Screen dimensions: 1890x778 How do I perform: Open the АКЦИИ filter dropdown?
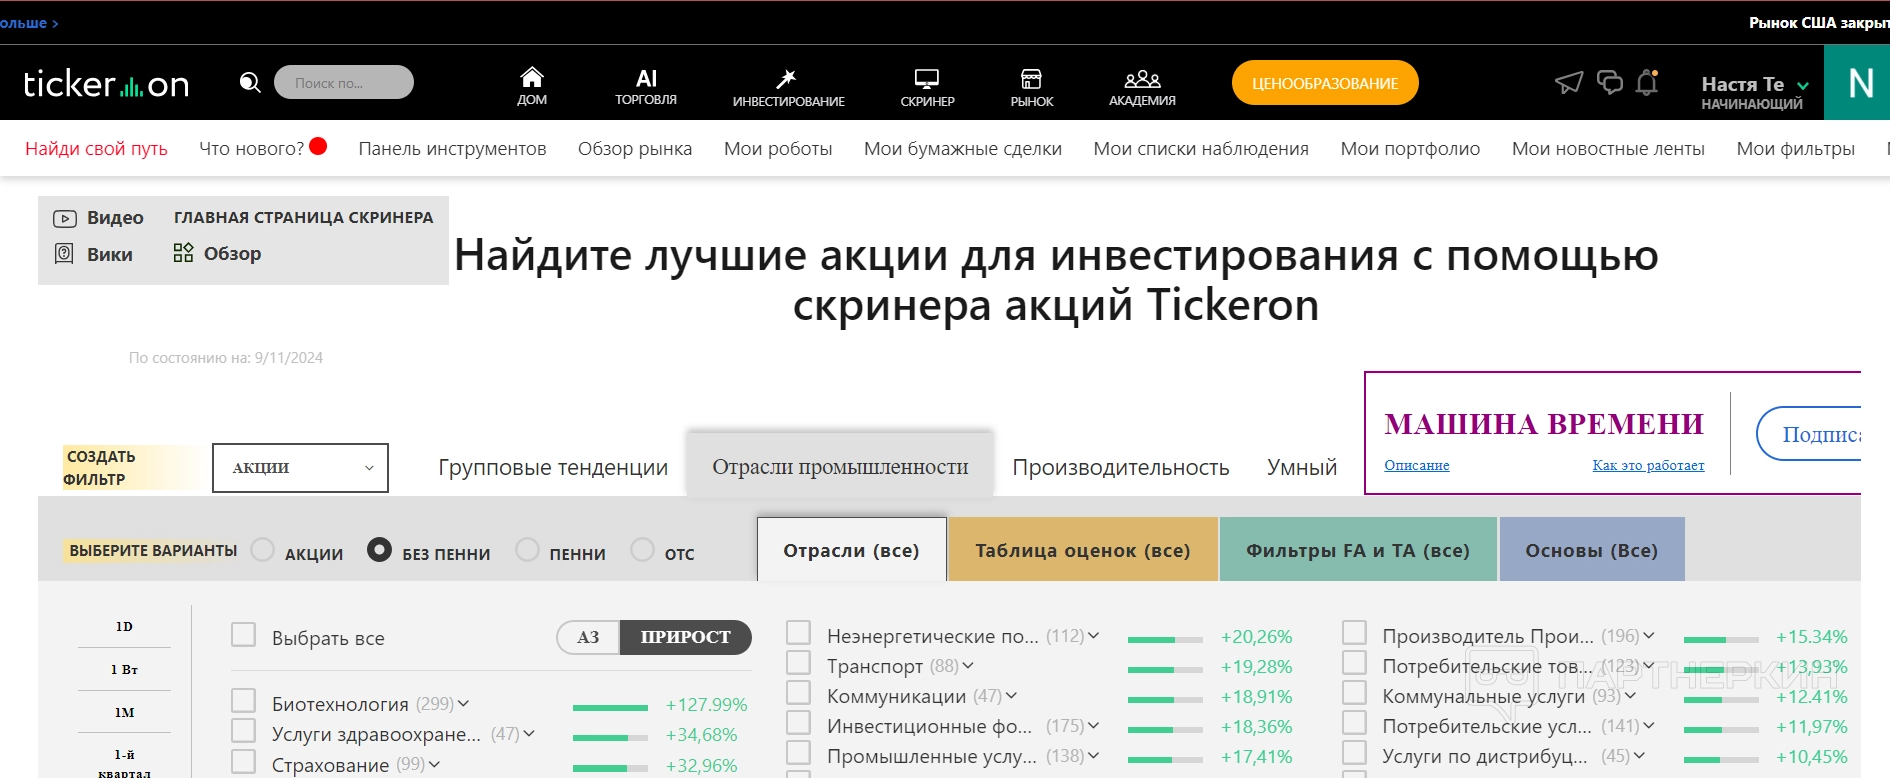pos(300,468)
